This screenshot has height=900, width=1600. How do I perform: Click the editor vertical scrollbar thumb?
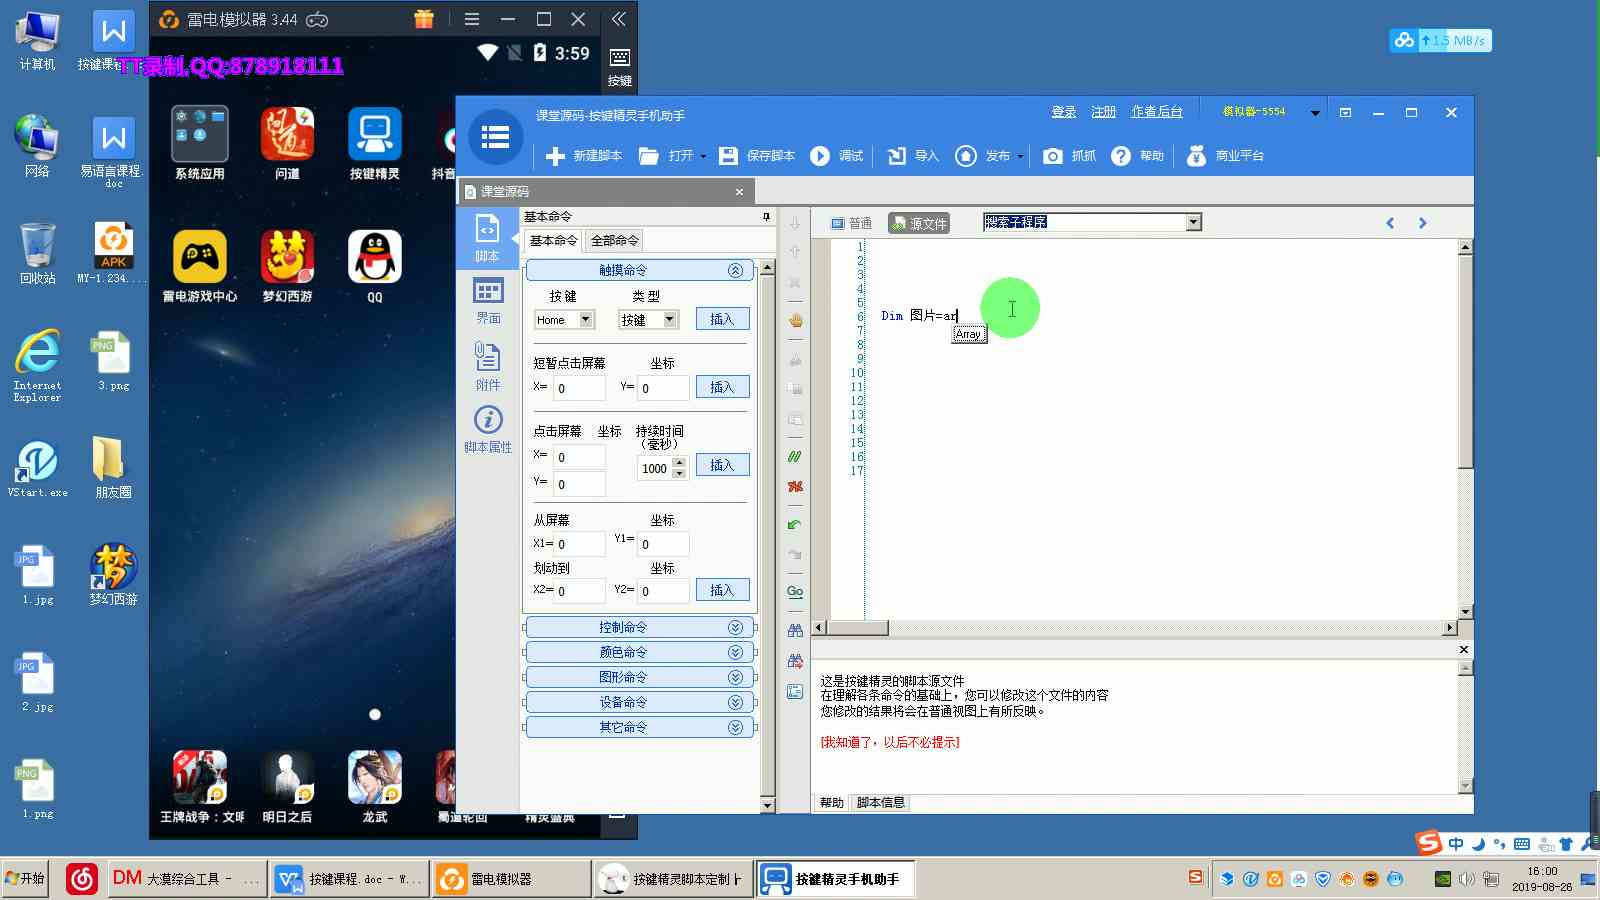(1465, 362)
